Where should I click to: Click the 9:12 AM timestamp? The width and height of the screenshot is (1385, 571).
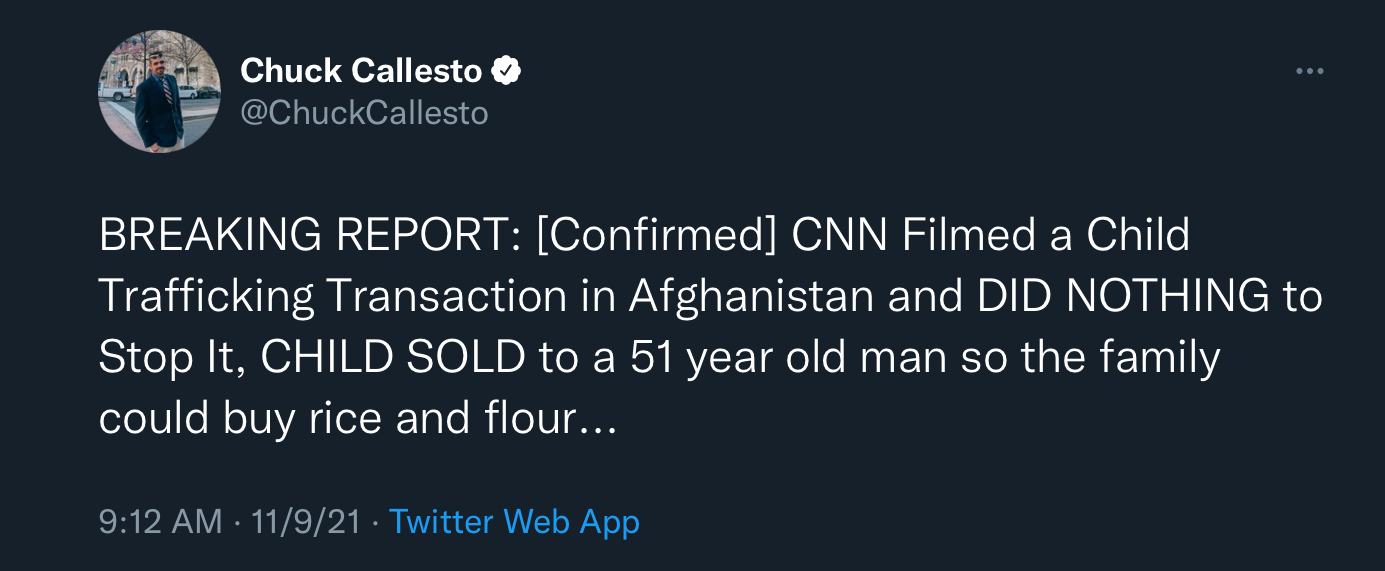tap(160, 521)
